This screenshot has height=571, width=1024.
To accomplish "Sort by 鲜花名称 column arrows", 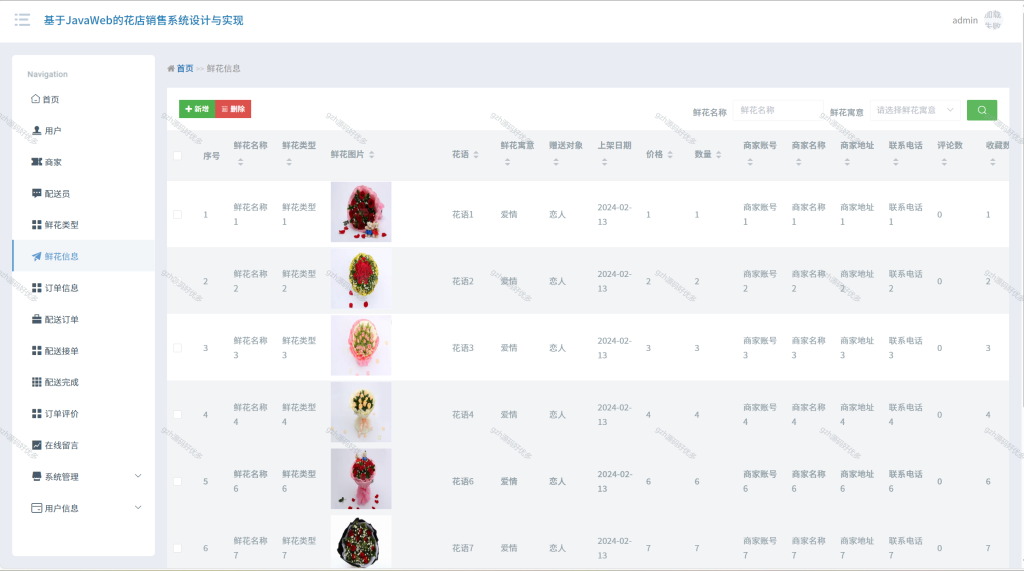I will pos(240,162).
